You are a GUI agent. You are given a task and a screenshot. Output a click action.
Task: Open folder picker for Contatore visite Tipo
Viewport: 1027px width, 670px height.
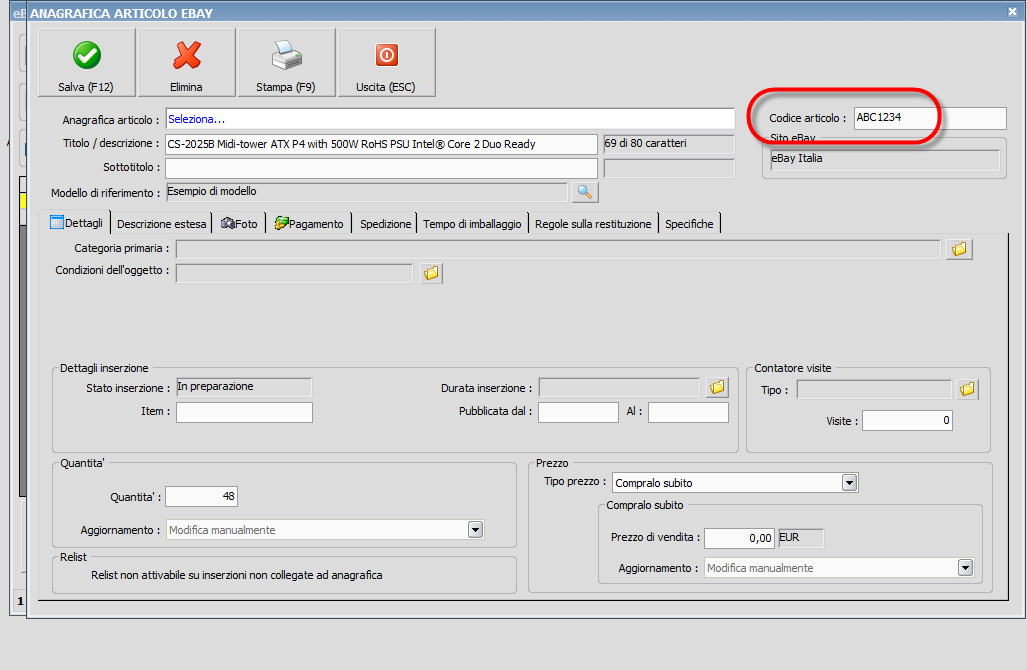point(967,390)
